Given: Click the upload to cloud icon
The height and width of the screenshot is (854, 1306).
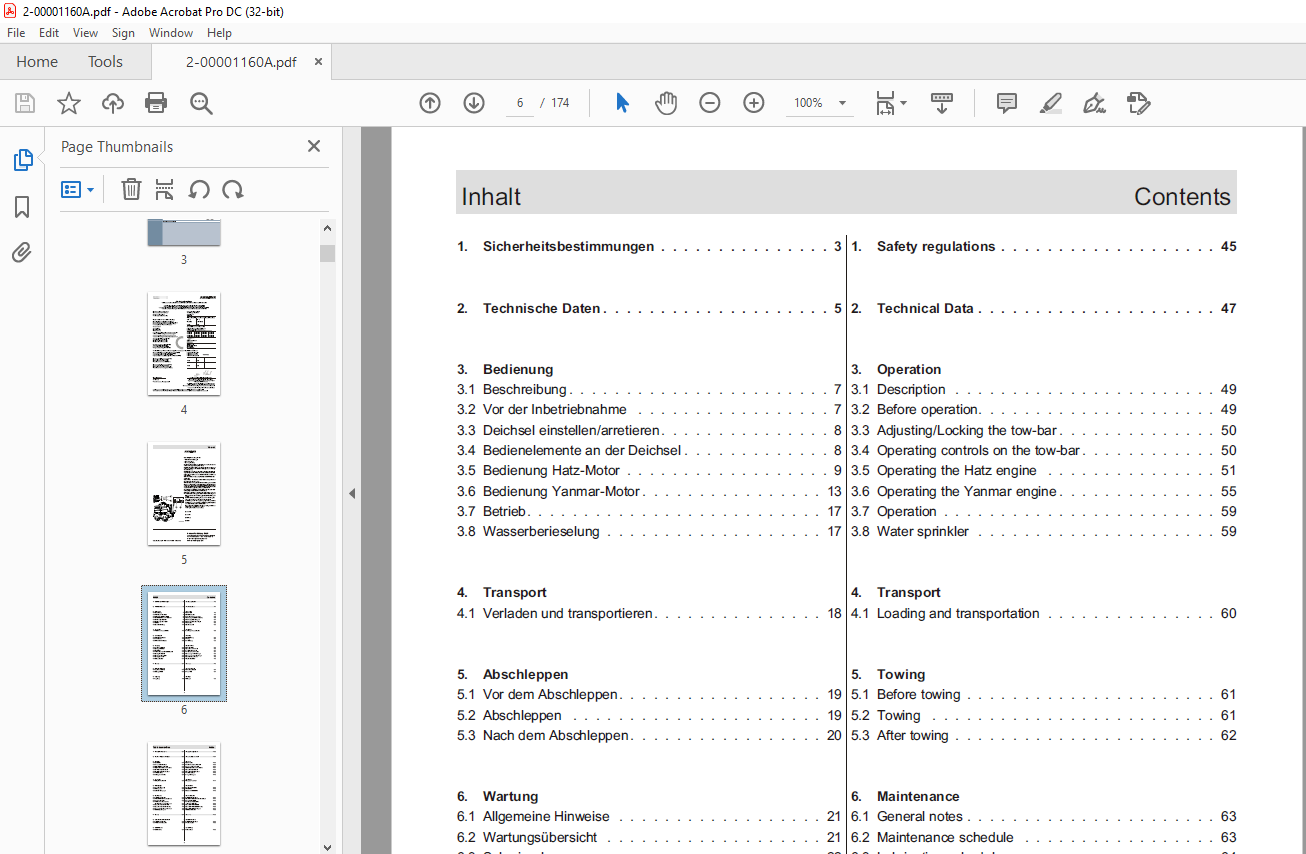Looking at the screenshot, I should (113, 103).
